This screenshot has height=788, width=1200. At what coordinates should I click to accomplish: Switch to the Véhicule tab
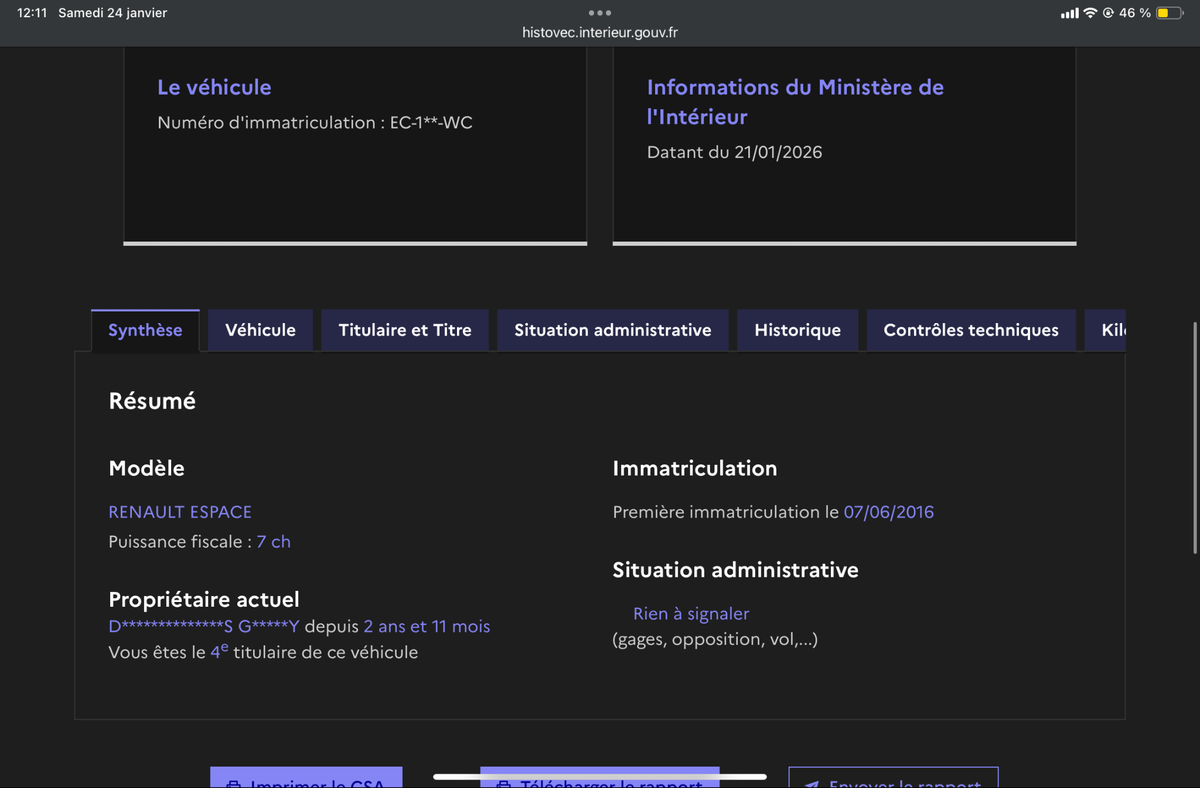pos(260,329)
